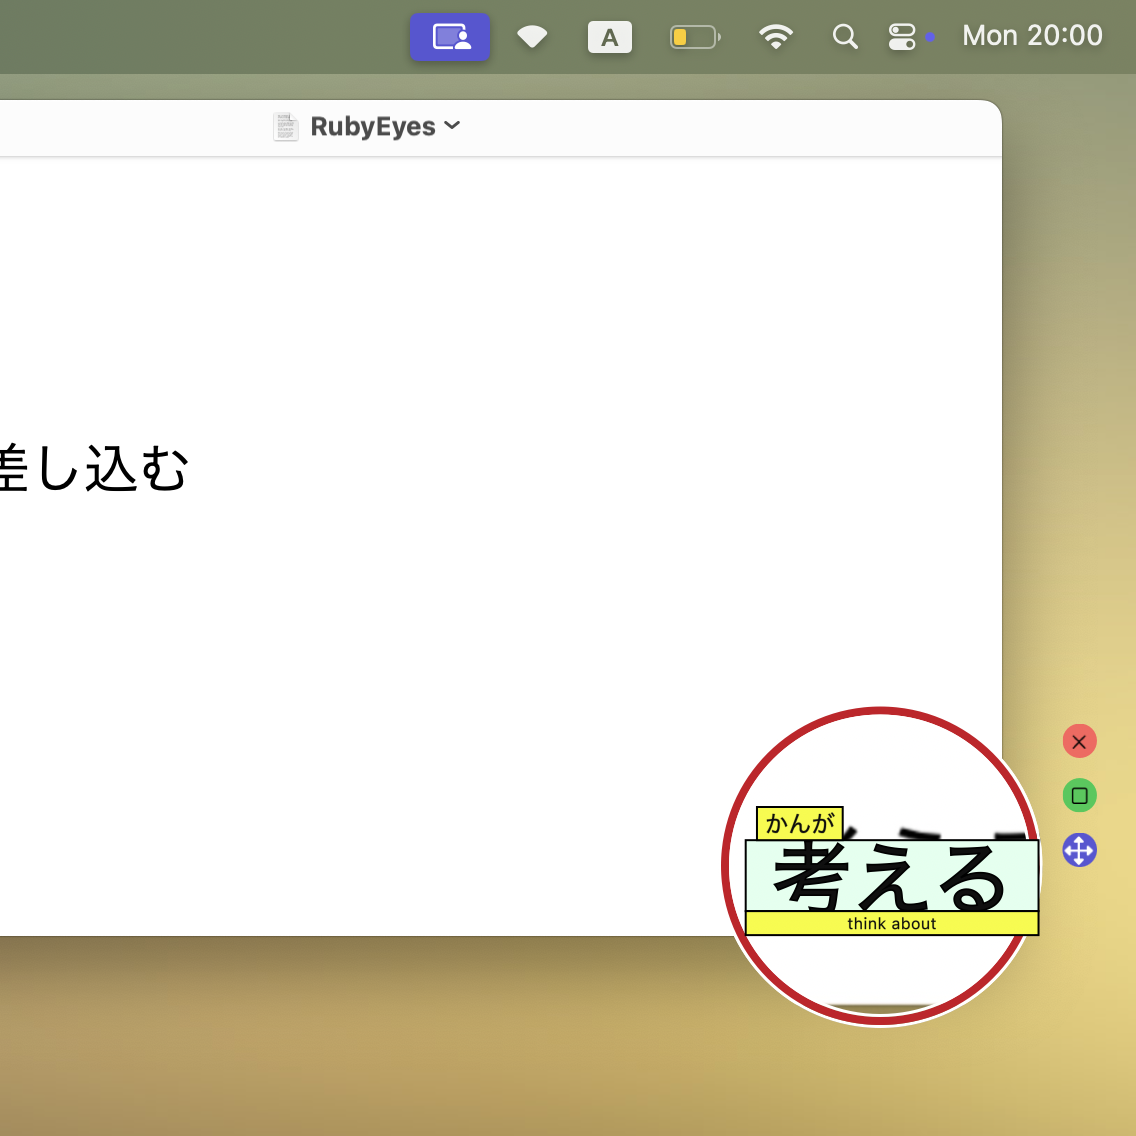Click the 考える word highlight box
1136x1136 pixels.
891,876
